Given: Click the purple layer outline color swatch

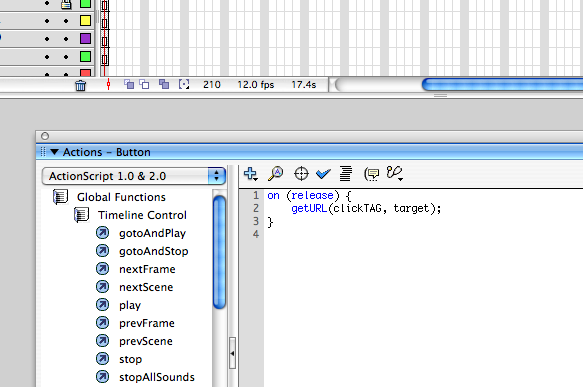Looking at the screenshot, I should [x=86, y=38].
